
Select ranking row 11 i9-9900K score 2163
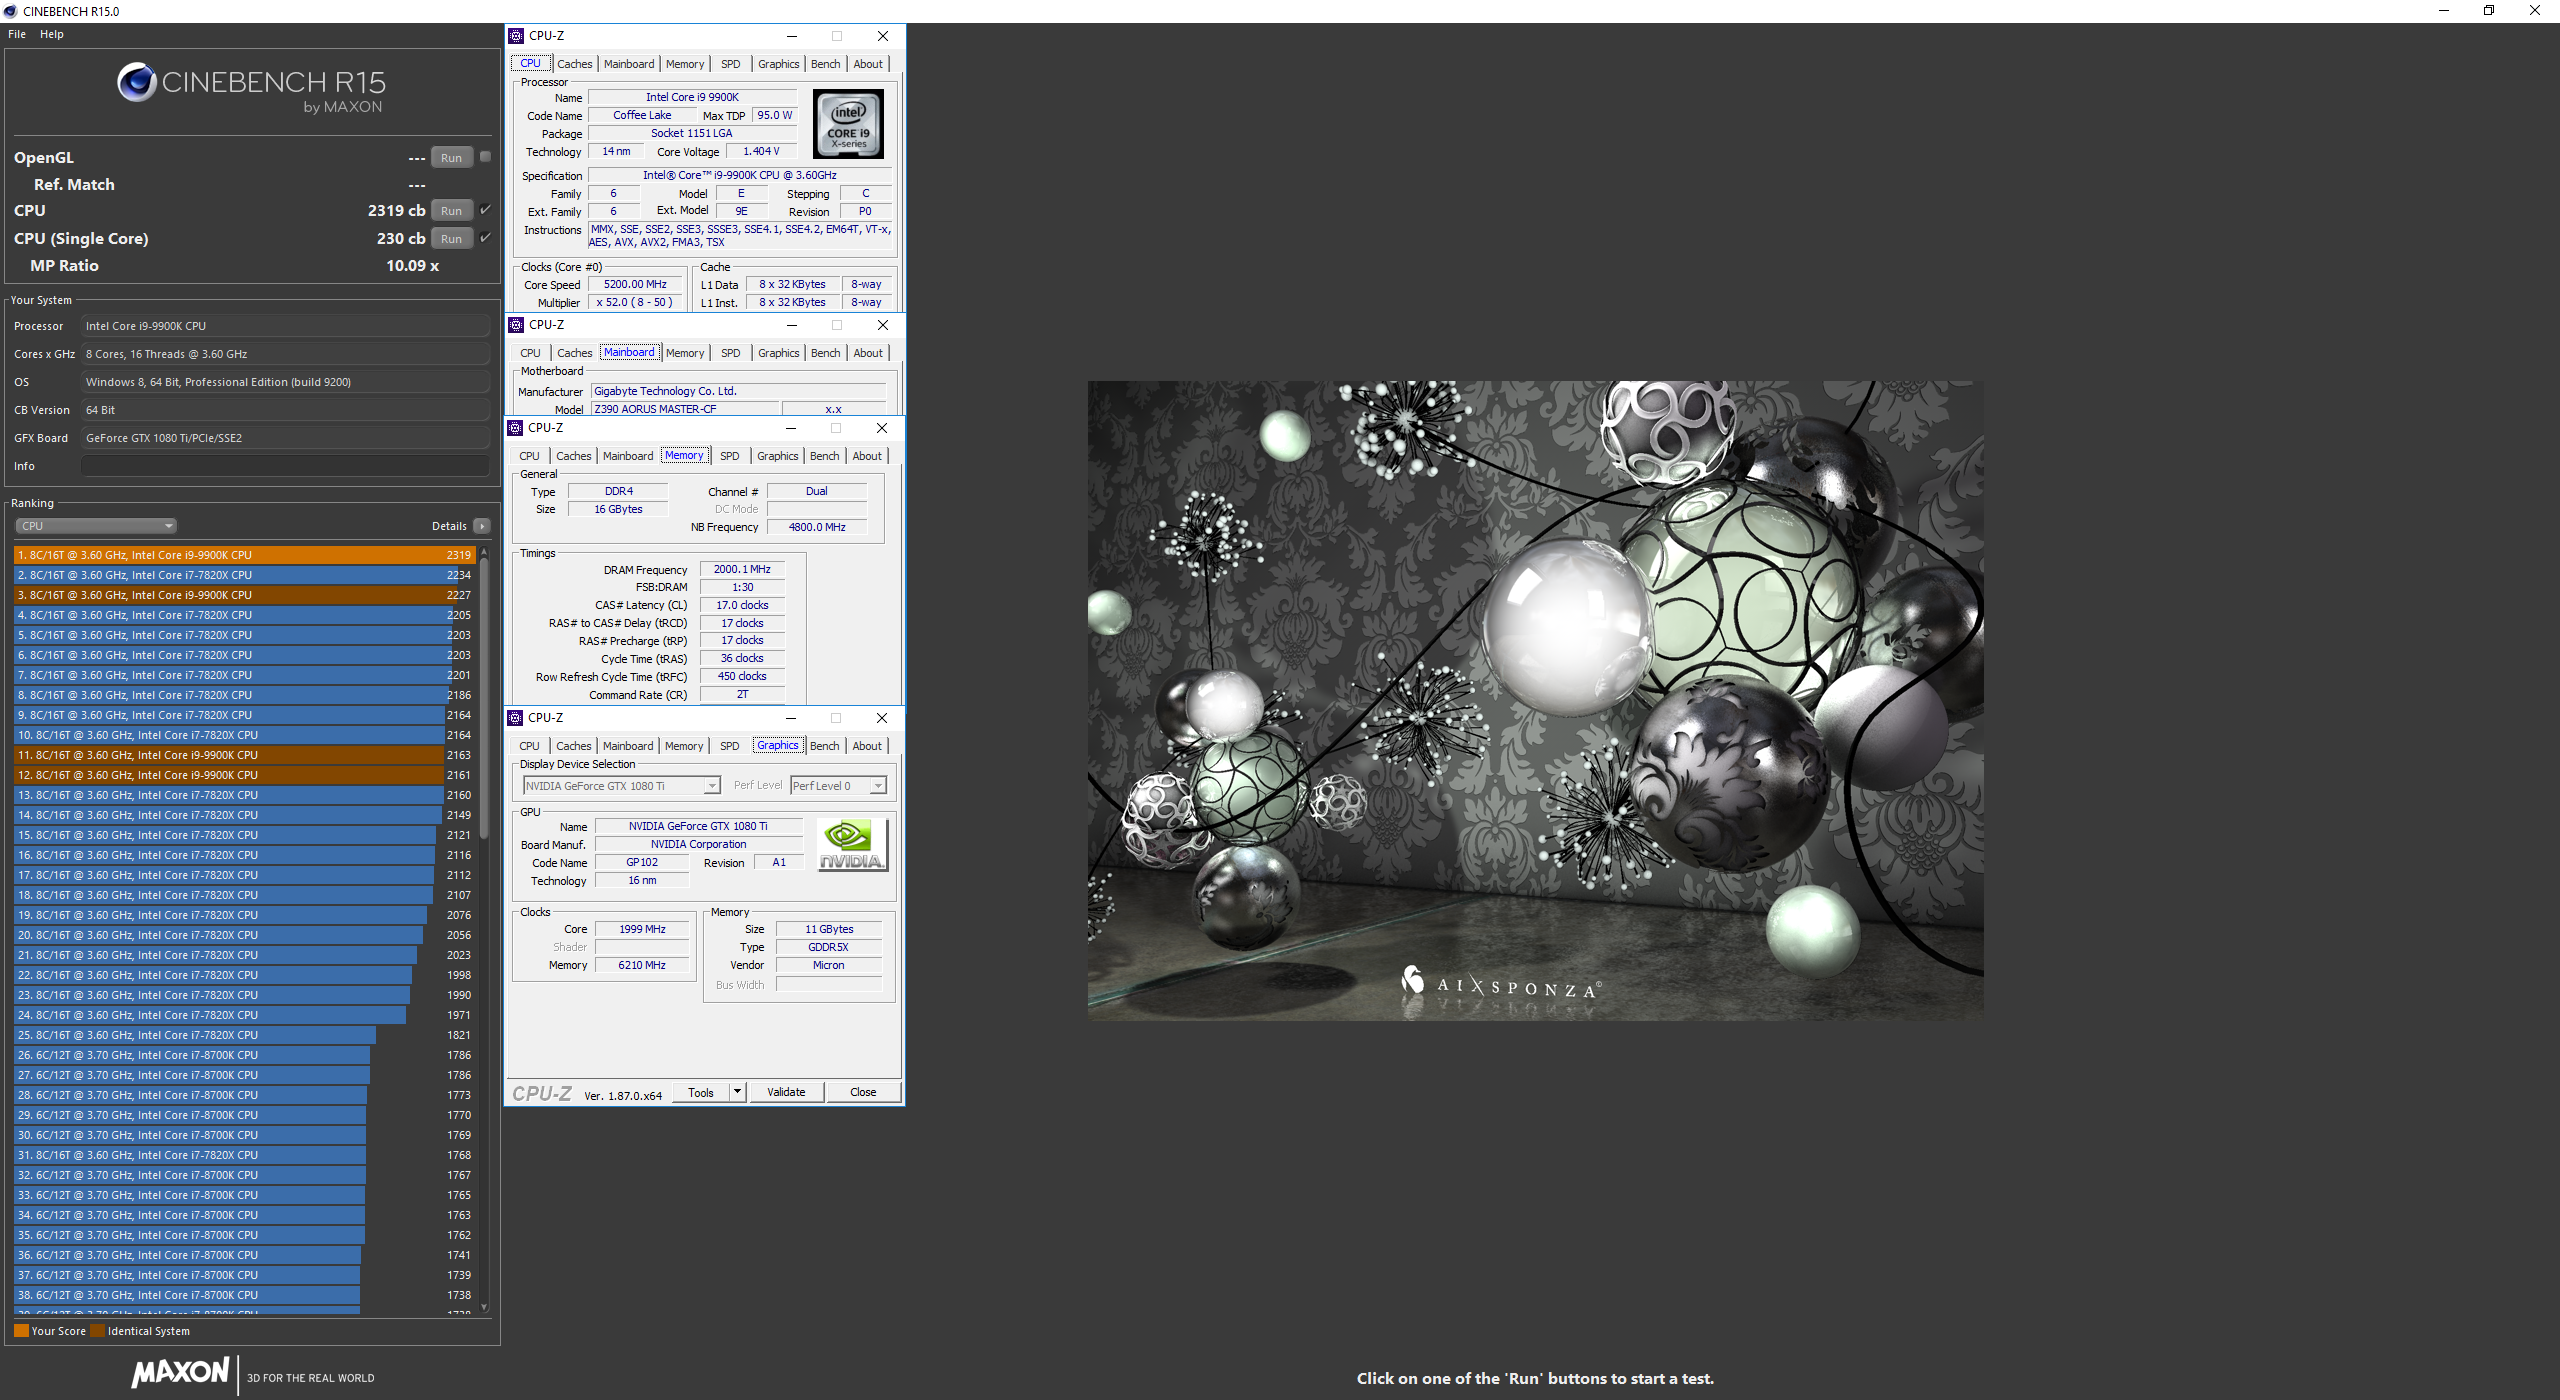pos(244,755)
